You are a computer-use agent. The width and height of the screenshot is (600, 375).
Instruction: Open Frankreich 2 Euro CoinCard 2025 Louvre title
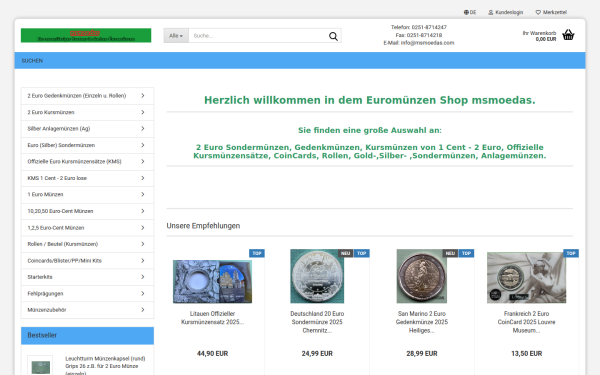527,322
